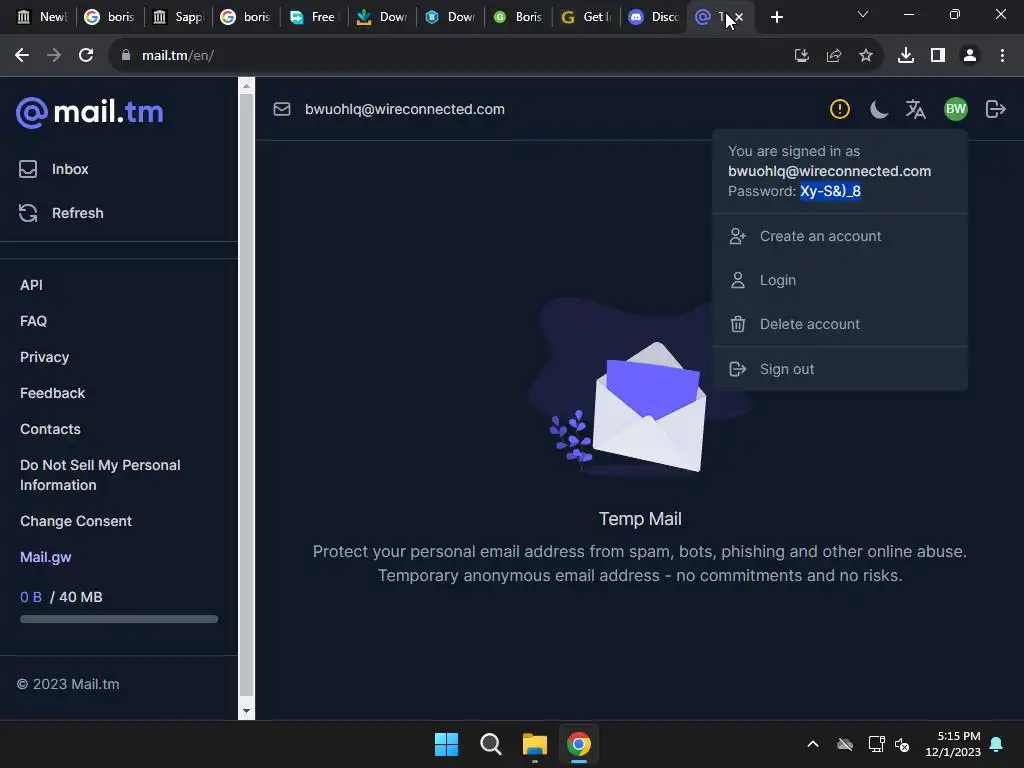Open File Explorer from the taskbar
This screenshot has width=1024, height=768.
point(534,744)
